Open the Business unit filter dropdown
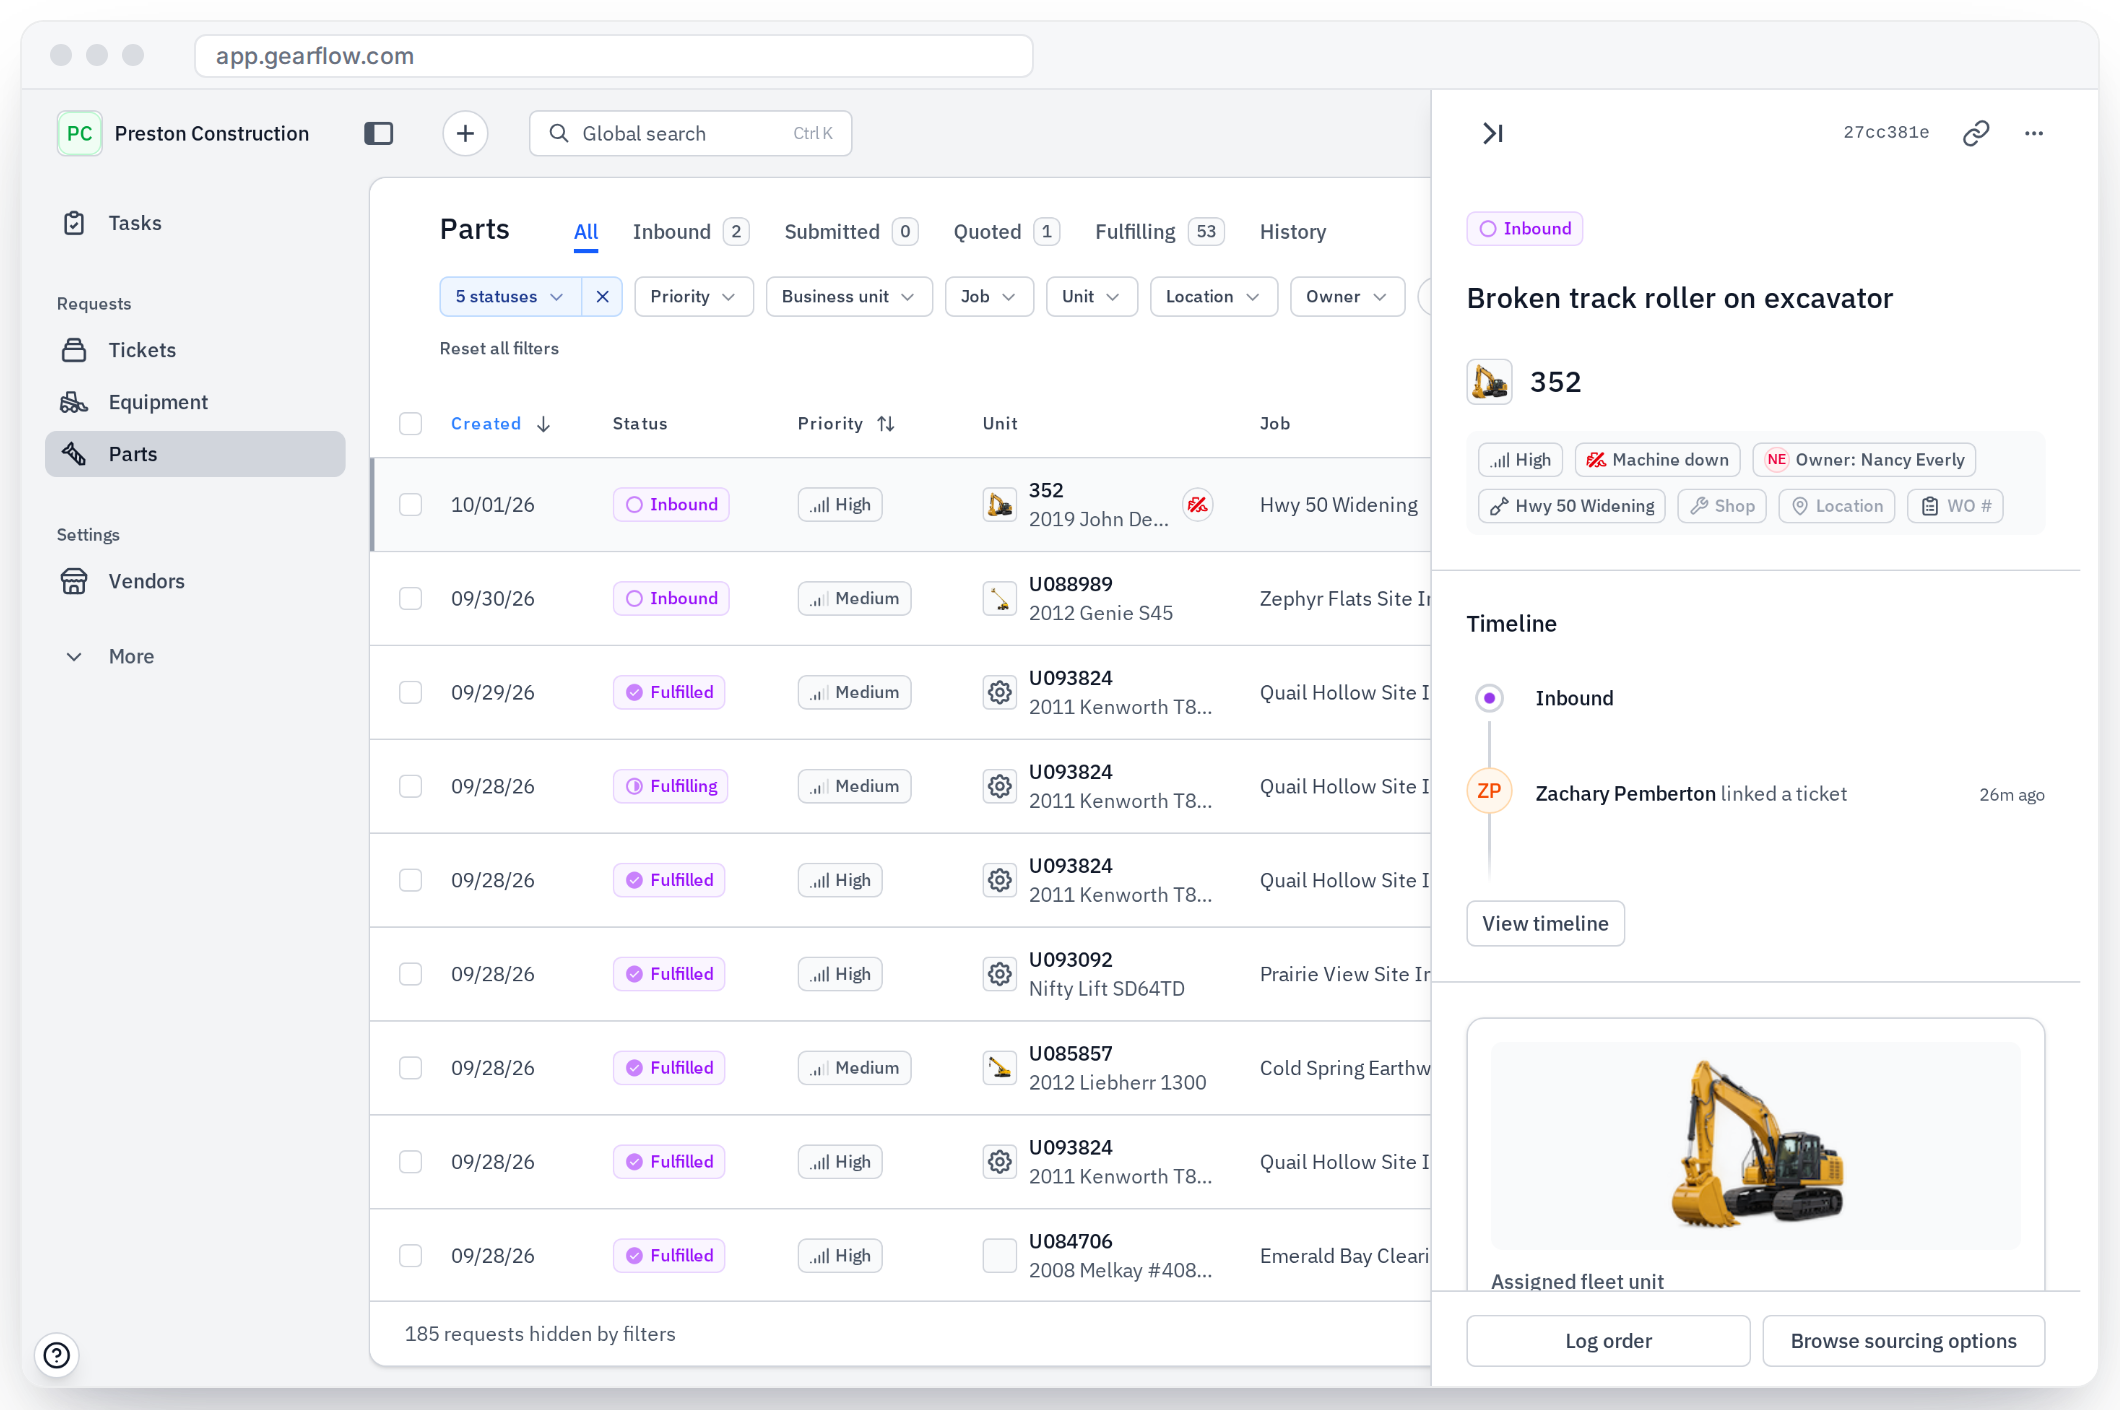This screenshot has height=1410, width=2120. pyautogui.click(x=848, y=297)
